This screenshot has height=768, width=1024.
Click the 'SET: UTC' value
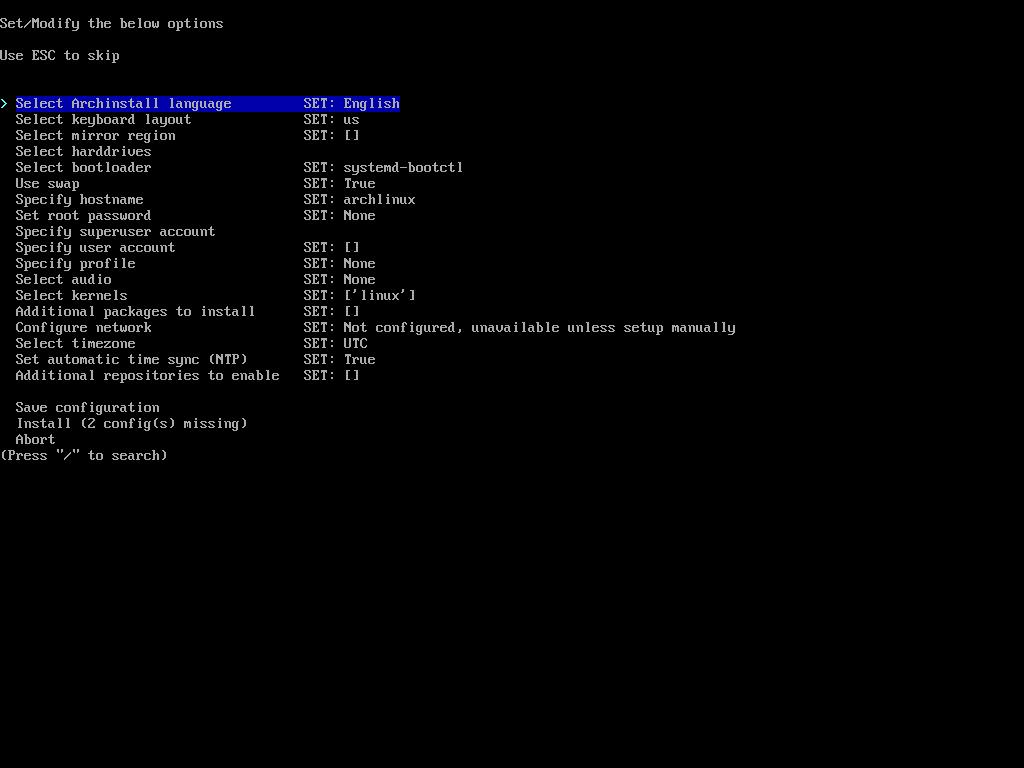point(335,344)
